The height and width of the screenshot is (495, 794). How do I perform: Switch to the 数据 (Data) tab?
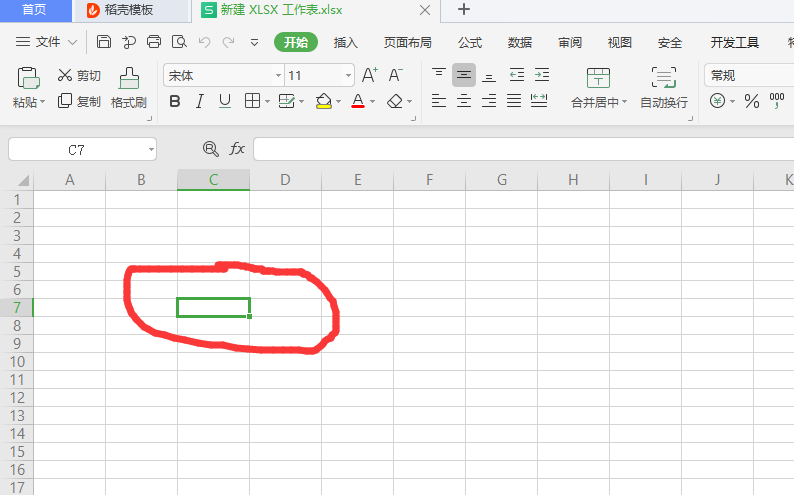pos(520,43)
